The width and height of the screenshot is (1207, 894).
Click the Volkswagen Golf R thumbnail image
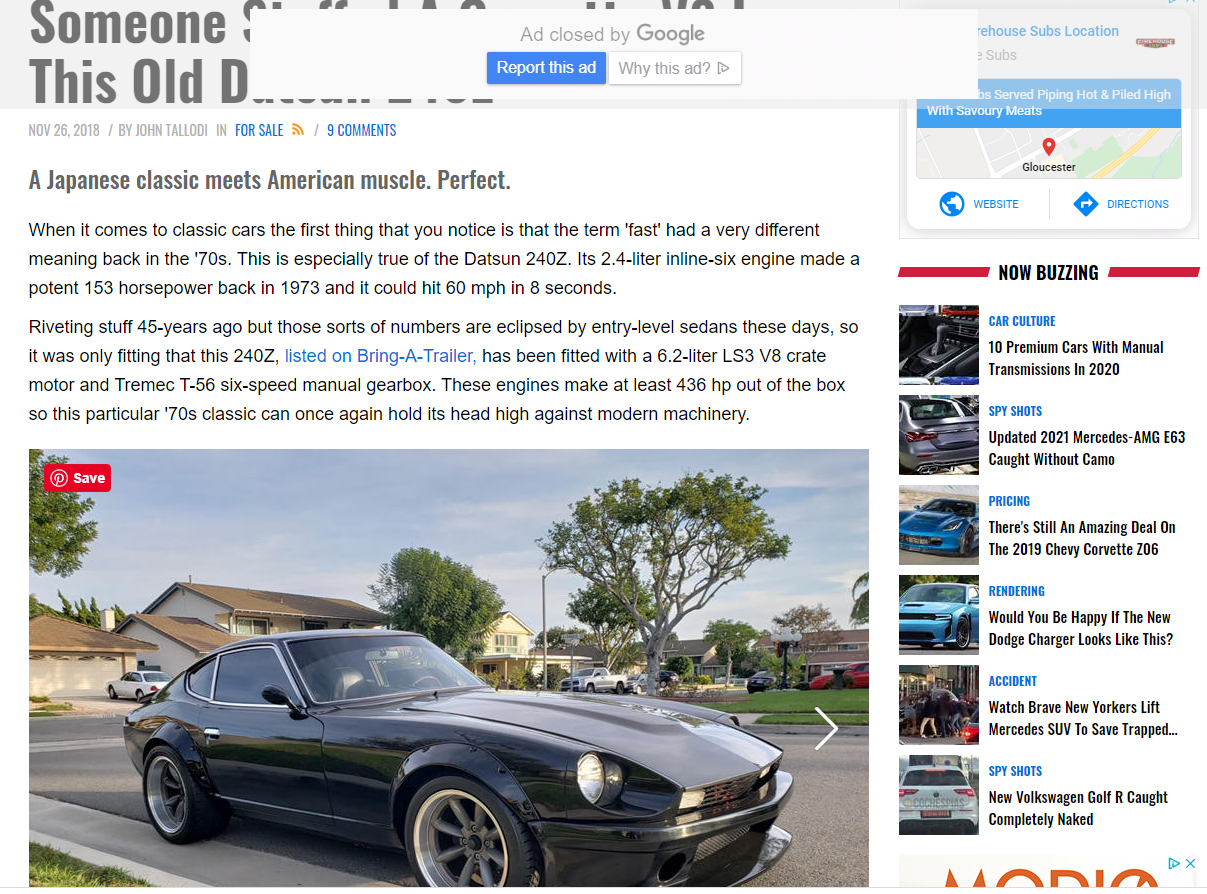pos(938,795)
